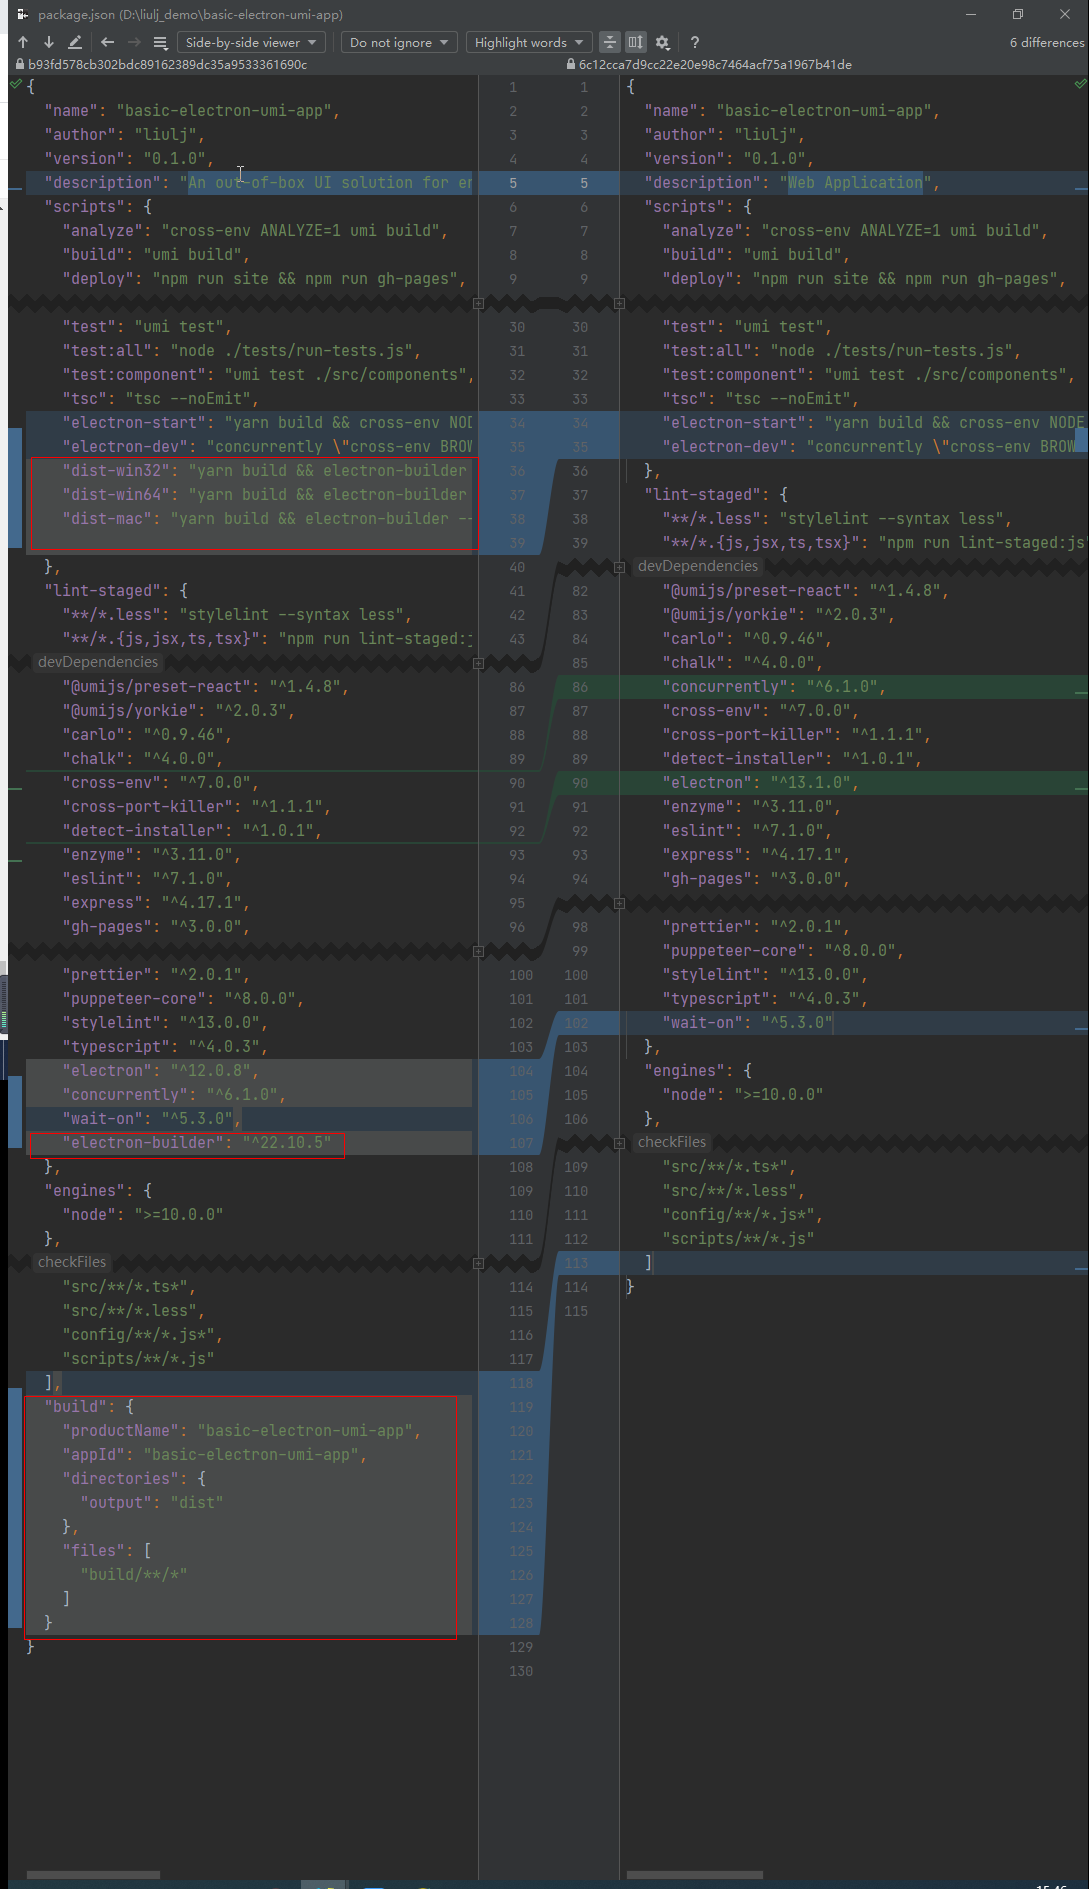Screen dimensions: 1089x1889
Task: Toggle synchronize scrolling
Action: coord(636,42)
